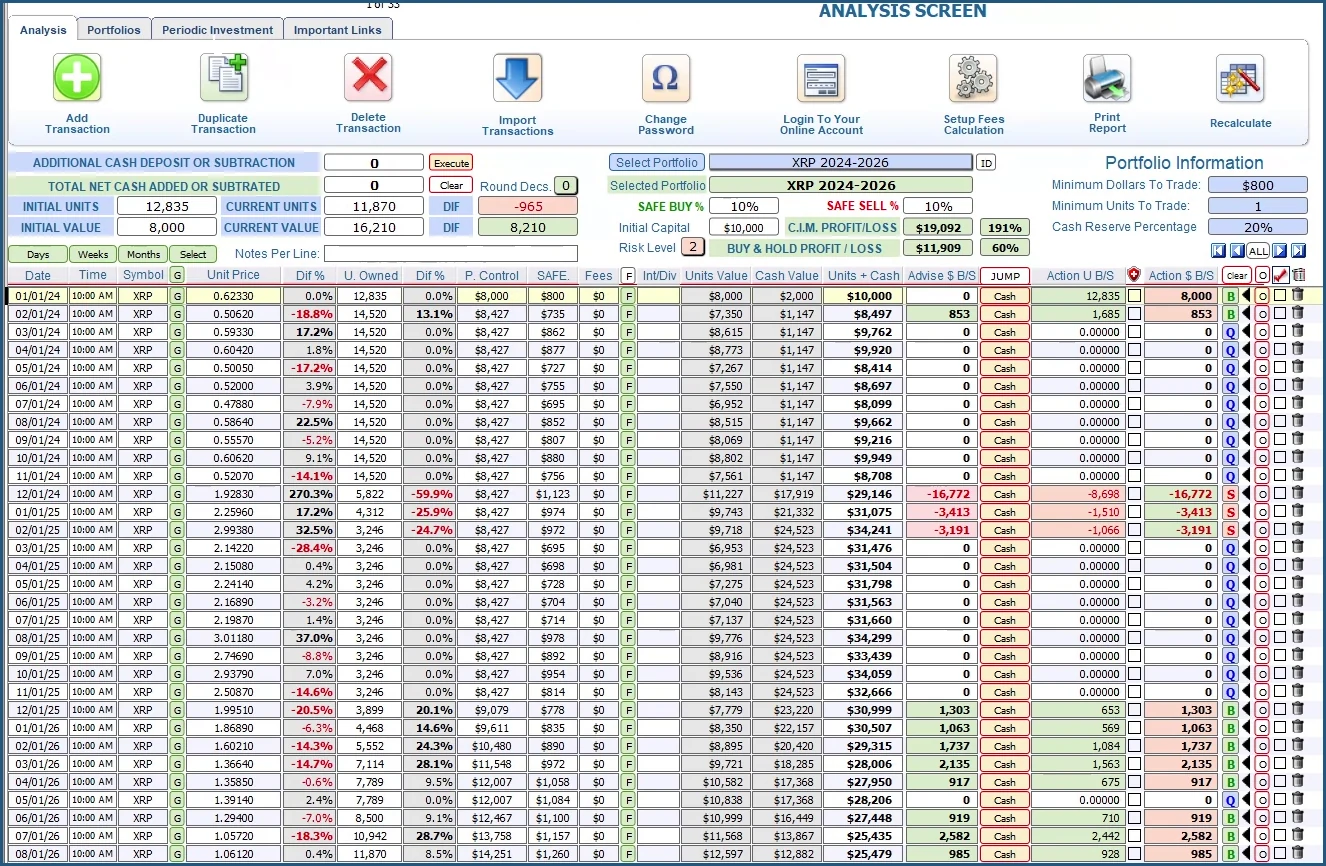Click the Cash selector in 03/01/24 row
Viewport: 1326px width, 866px height.
1005,332
